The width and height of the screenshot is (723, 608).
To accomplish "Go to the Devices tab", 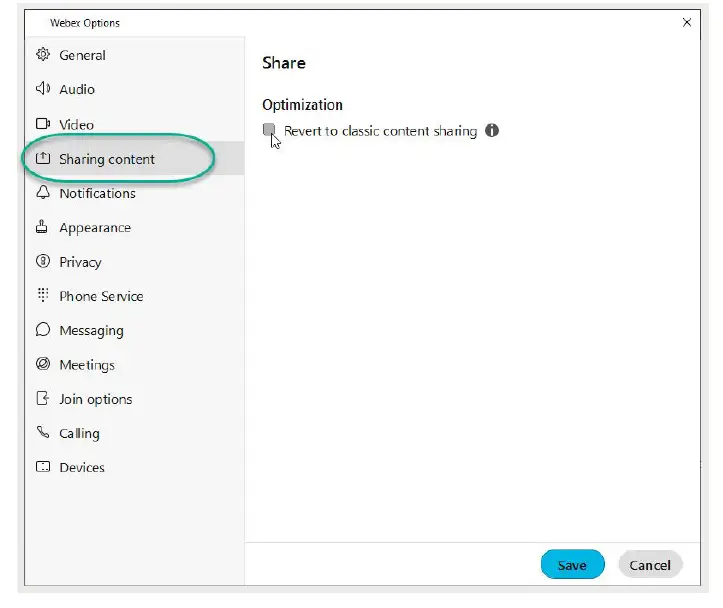I will coord(134,467).
